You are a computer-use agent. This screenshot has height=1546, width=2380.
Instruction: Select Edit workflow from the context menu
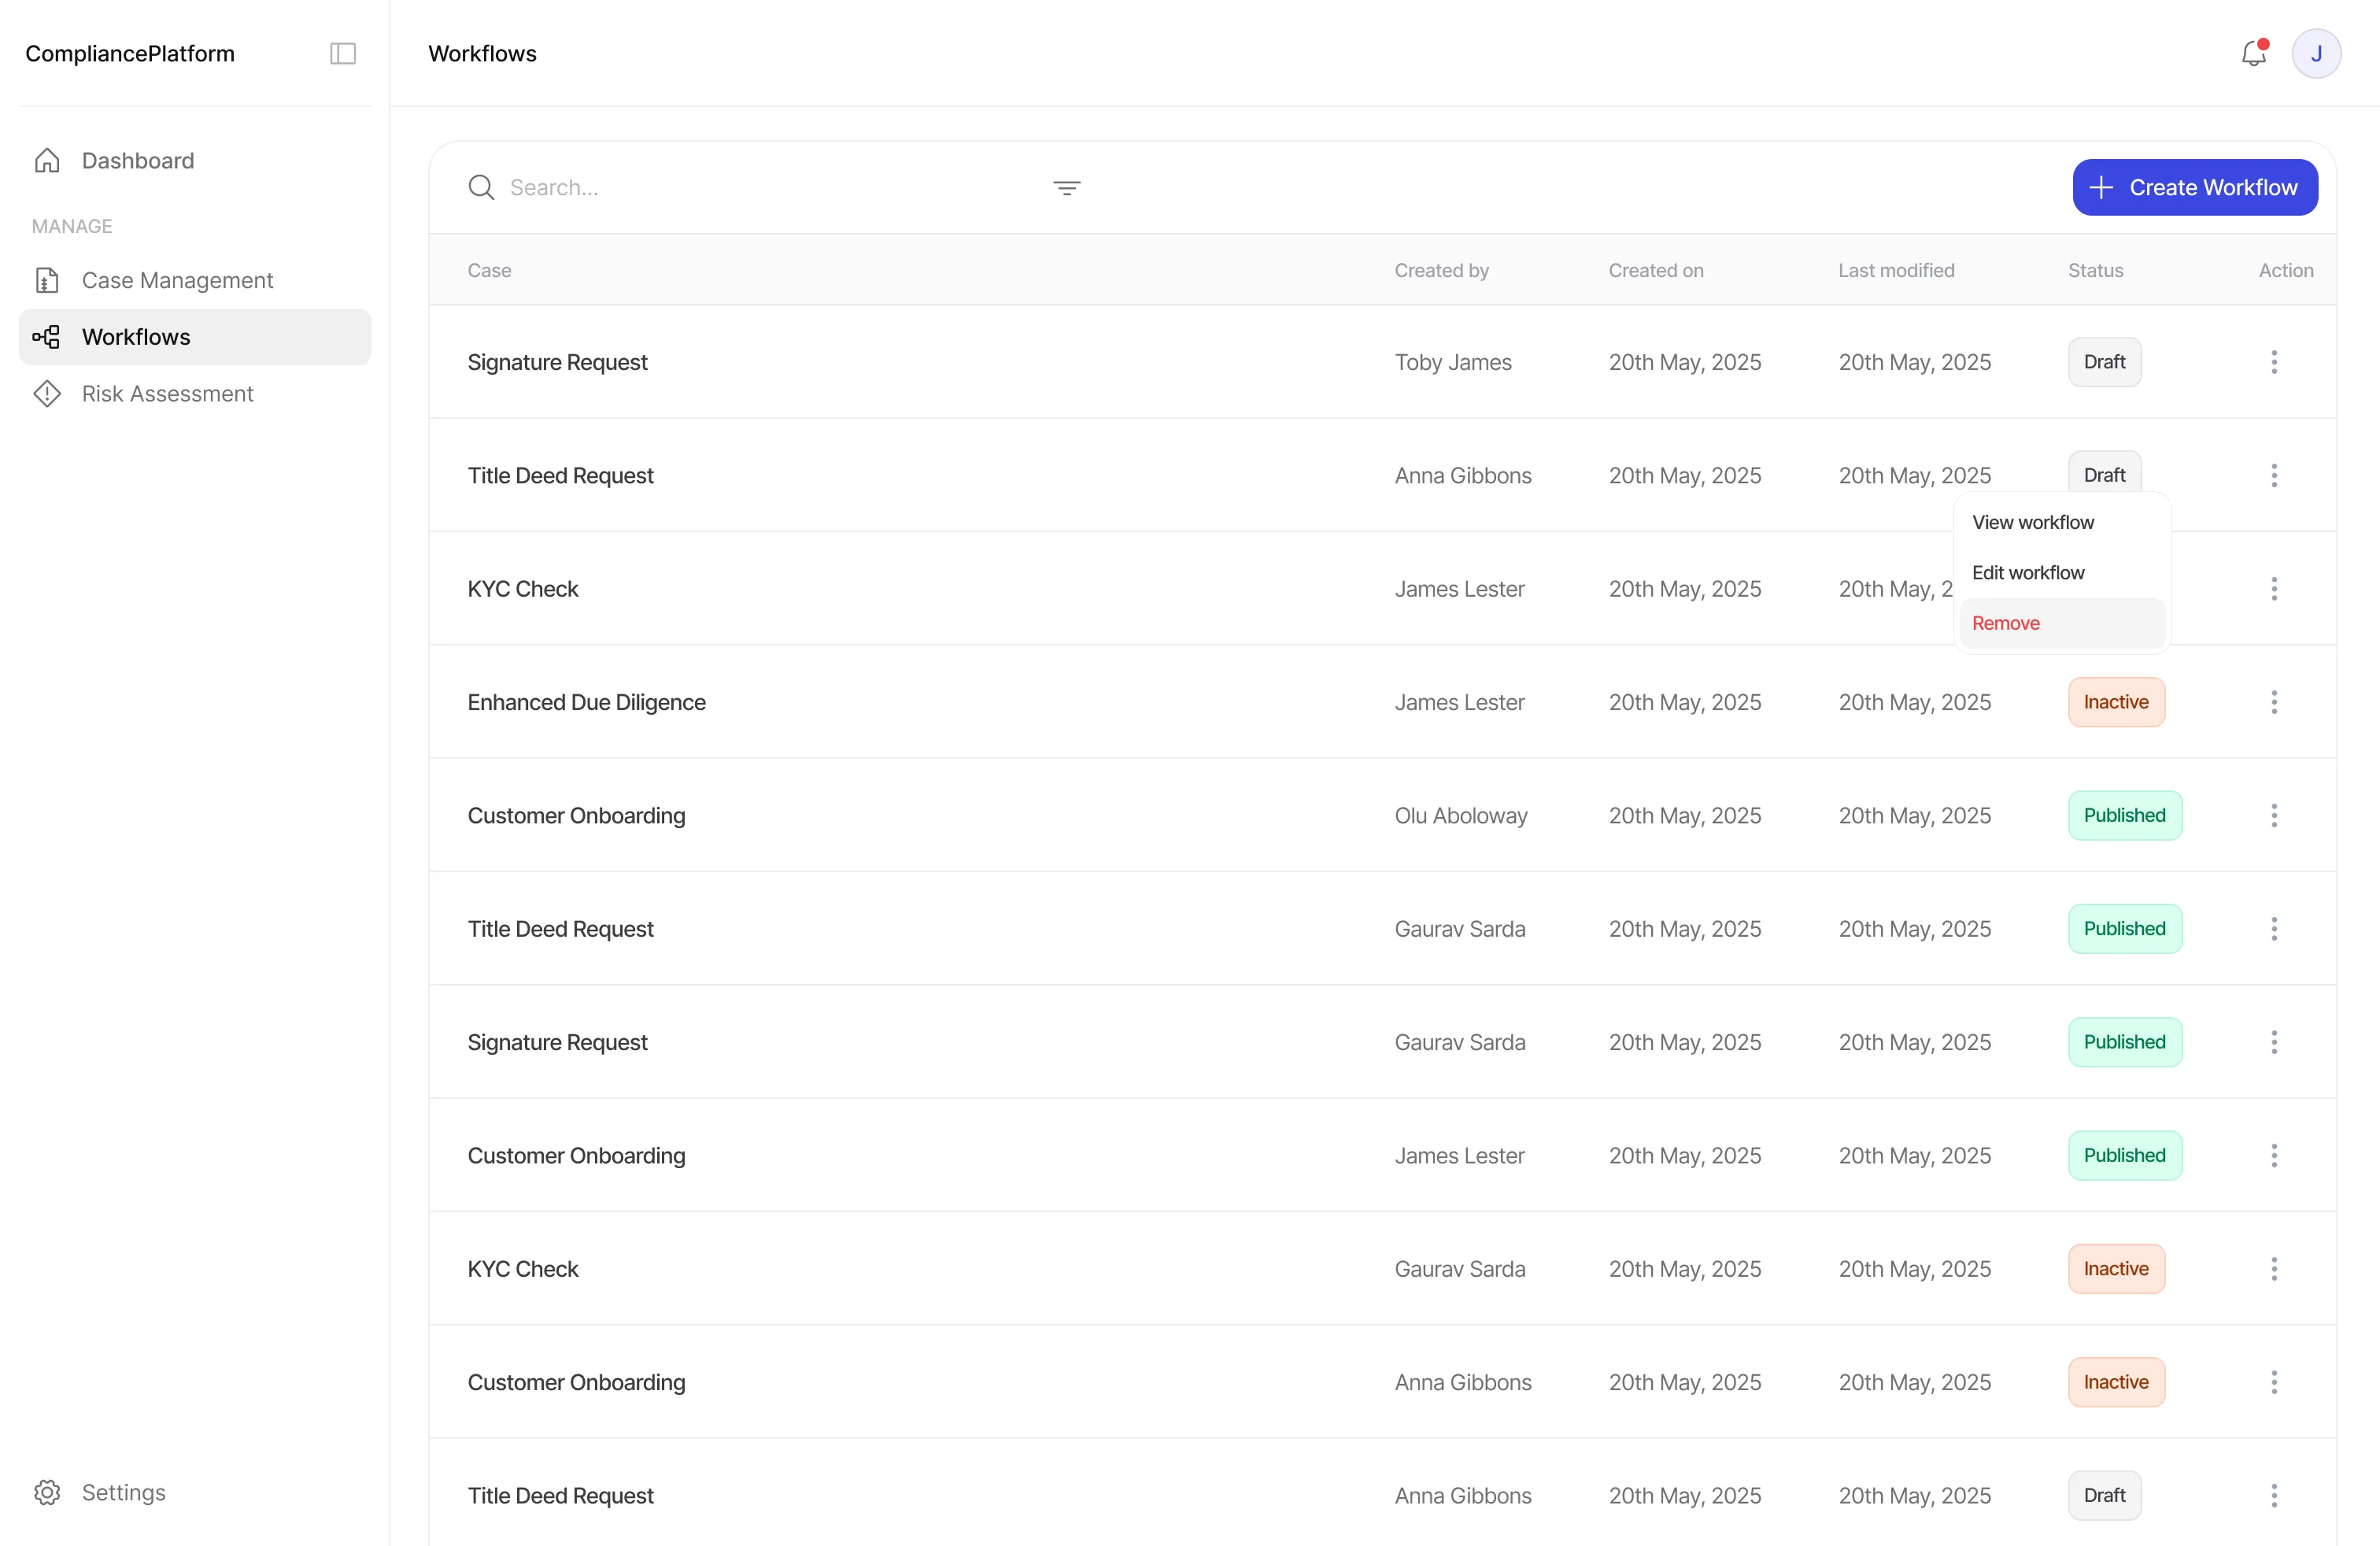coord(2028,571)
